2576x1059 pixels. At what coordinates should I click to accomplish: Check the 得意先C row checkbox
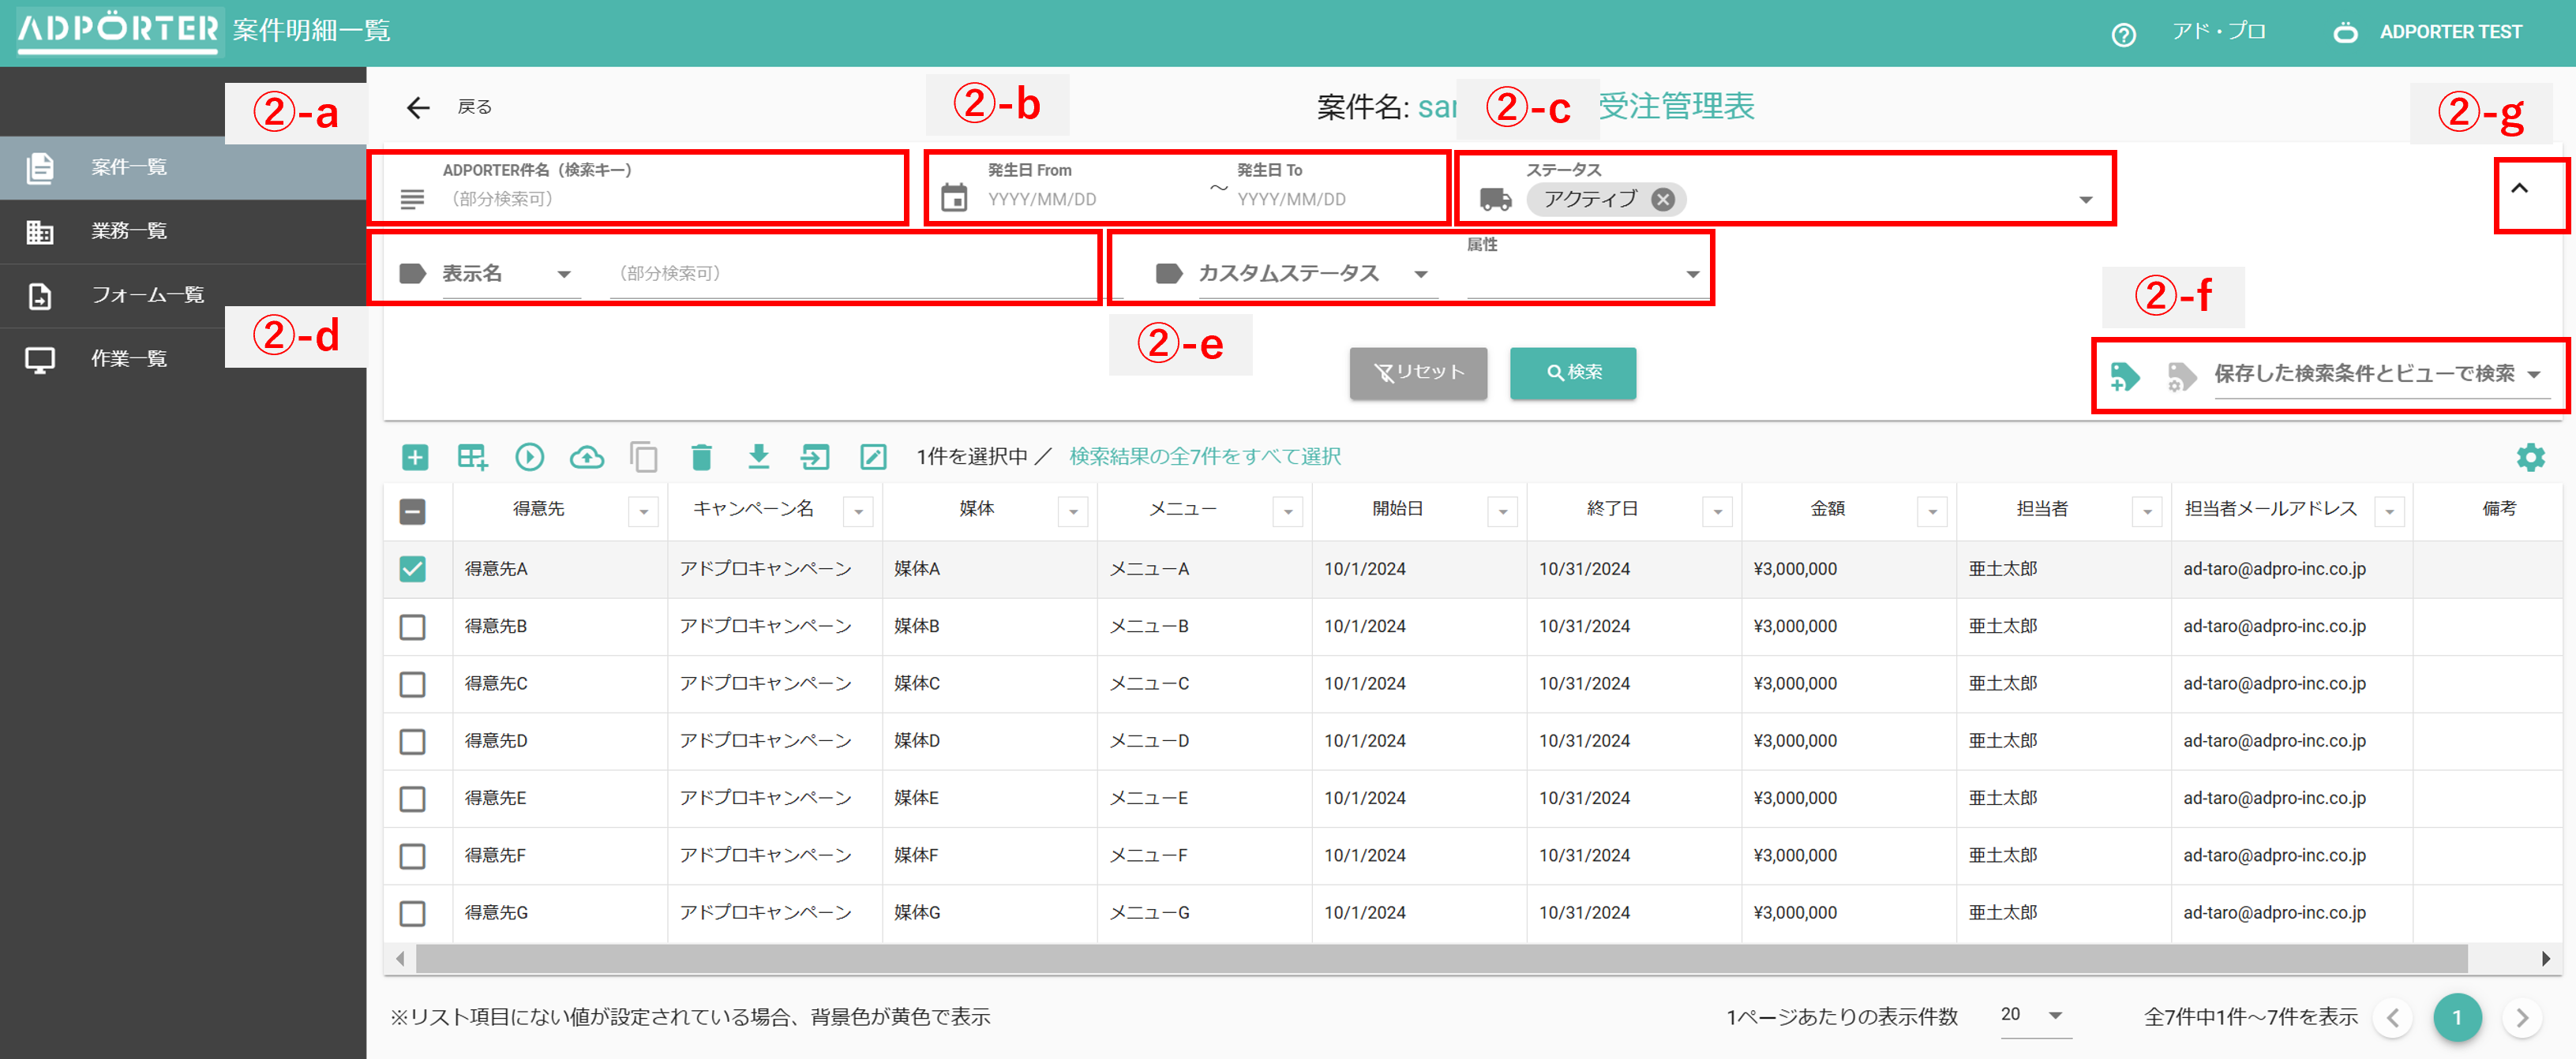coord(412,684)
